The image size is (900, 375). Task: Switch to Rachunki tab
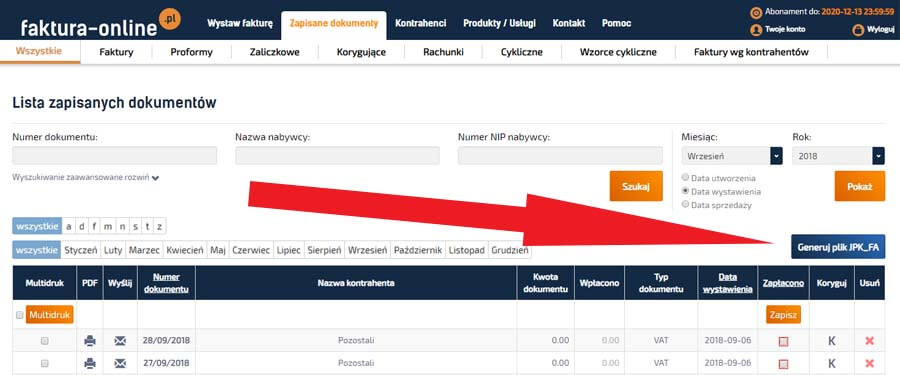coord(443,52)
